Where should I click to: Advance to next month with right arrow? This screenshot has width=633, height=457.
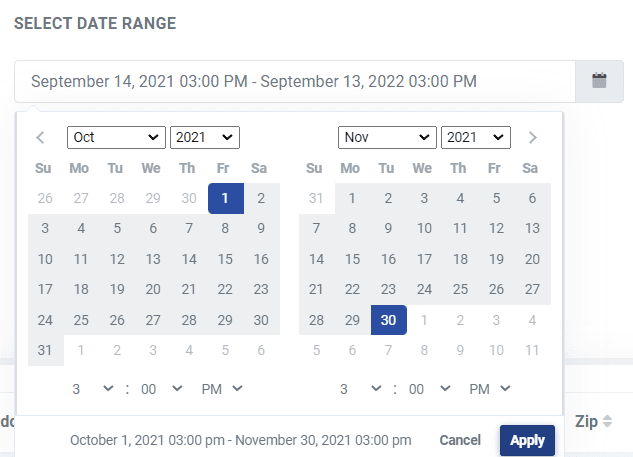pos(533,137)
